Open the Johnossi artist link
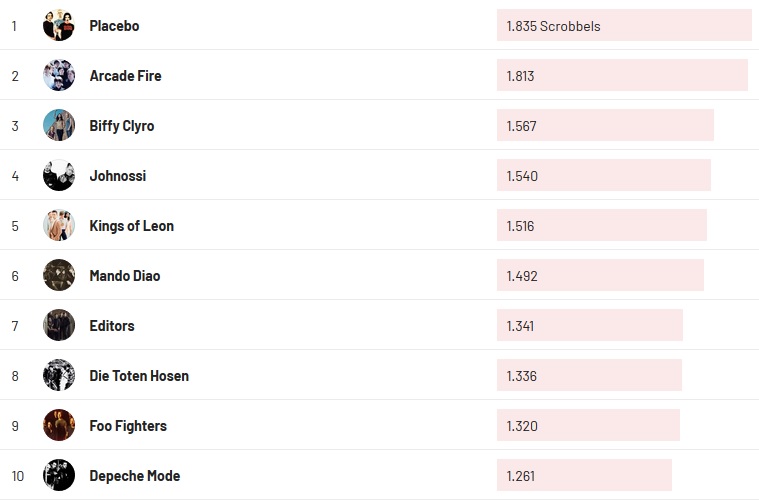 [117, 176]
